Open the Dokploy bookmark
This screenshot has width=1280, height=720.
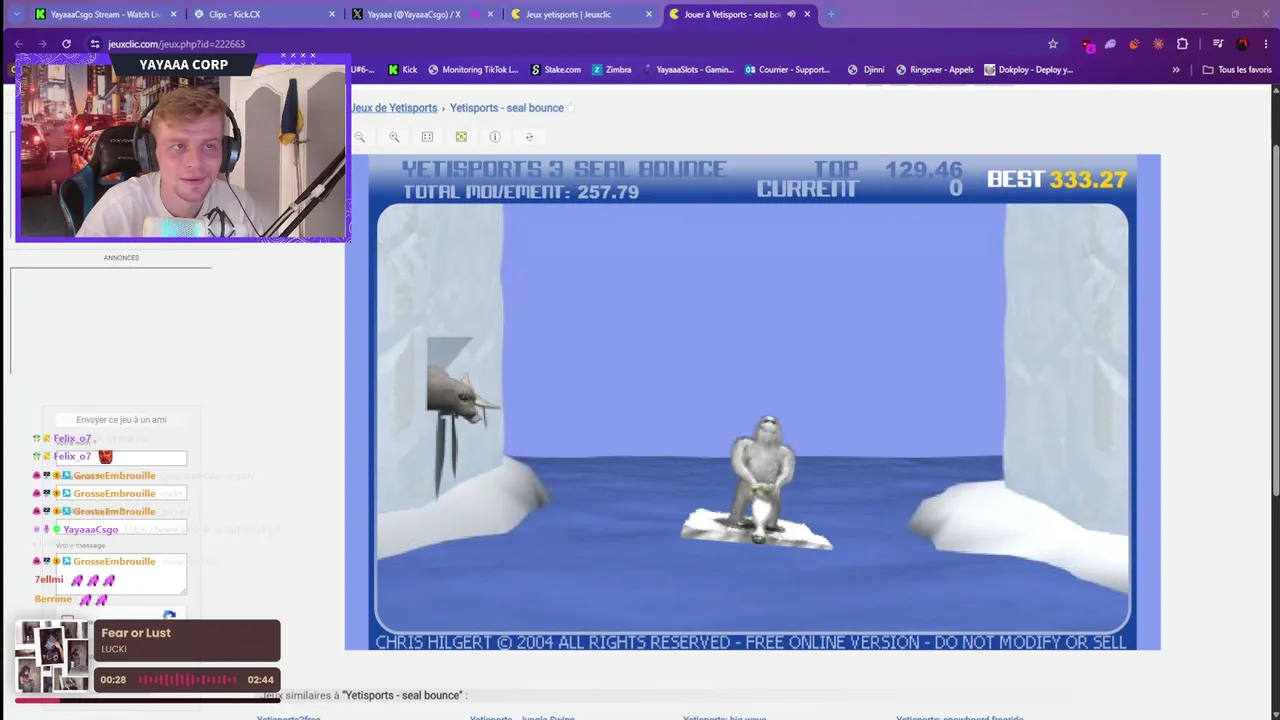pyautogui.click(x=1029, y=70)
